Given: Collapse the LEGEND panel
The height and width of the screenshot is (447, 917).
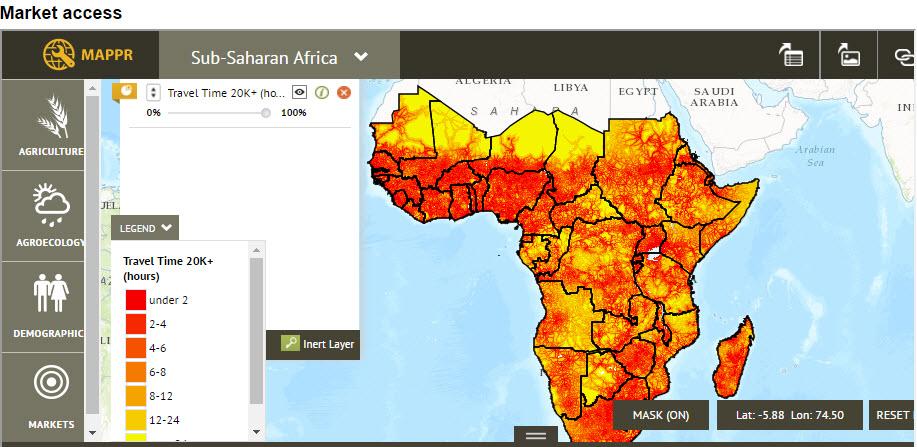Looking at the screenshot, I should point(145,228).
